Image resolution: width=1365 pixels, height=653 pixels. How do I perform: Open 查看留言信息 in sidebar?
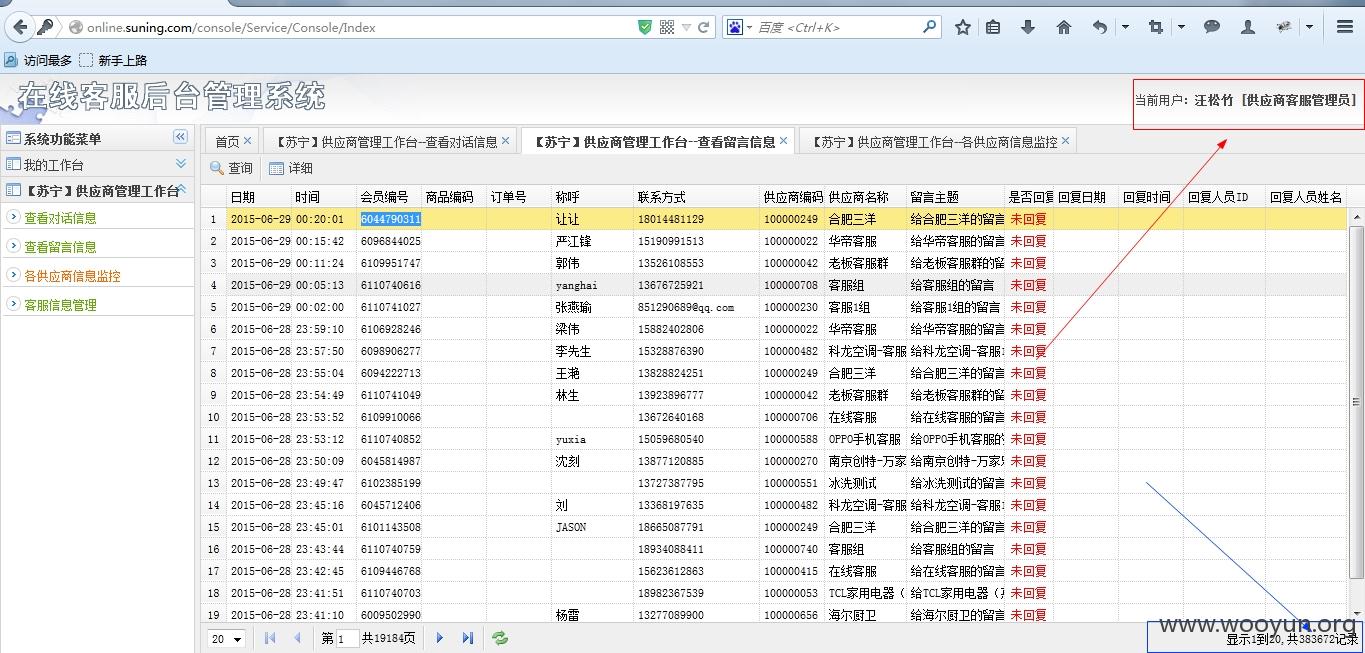60,247
